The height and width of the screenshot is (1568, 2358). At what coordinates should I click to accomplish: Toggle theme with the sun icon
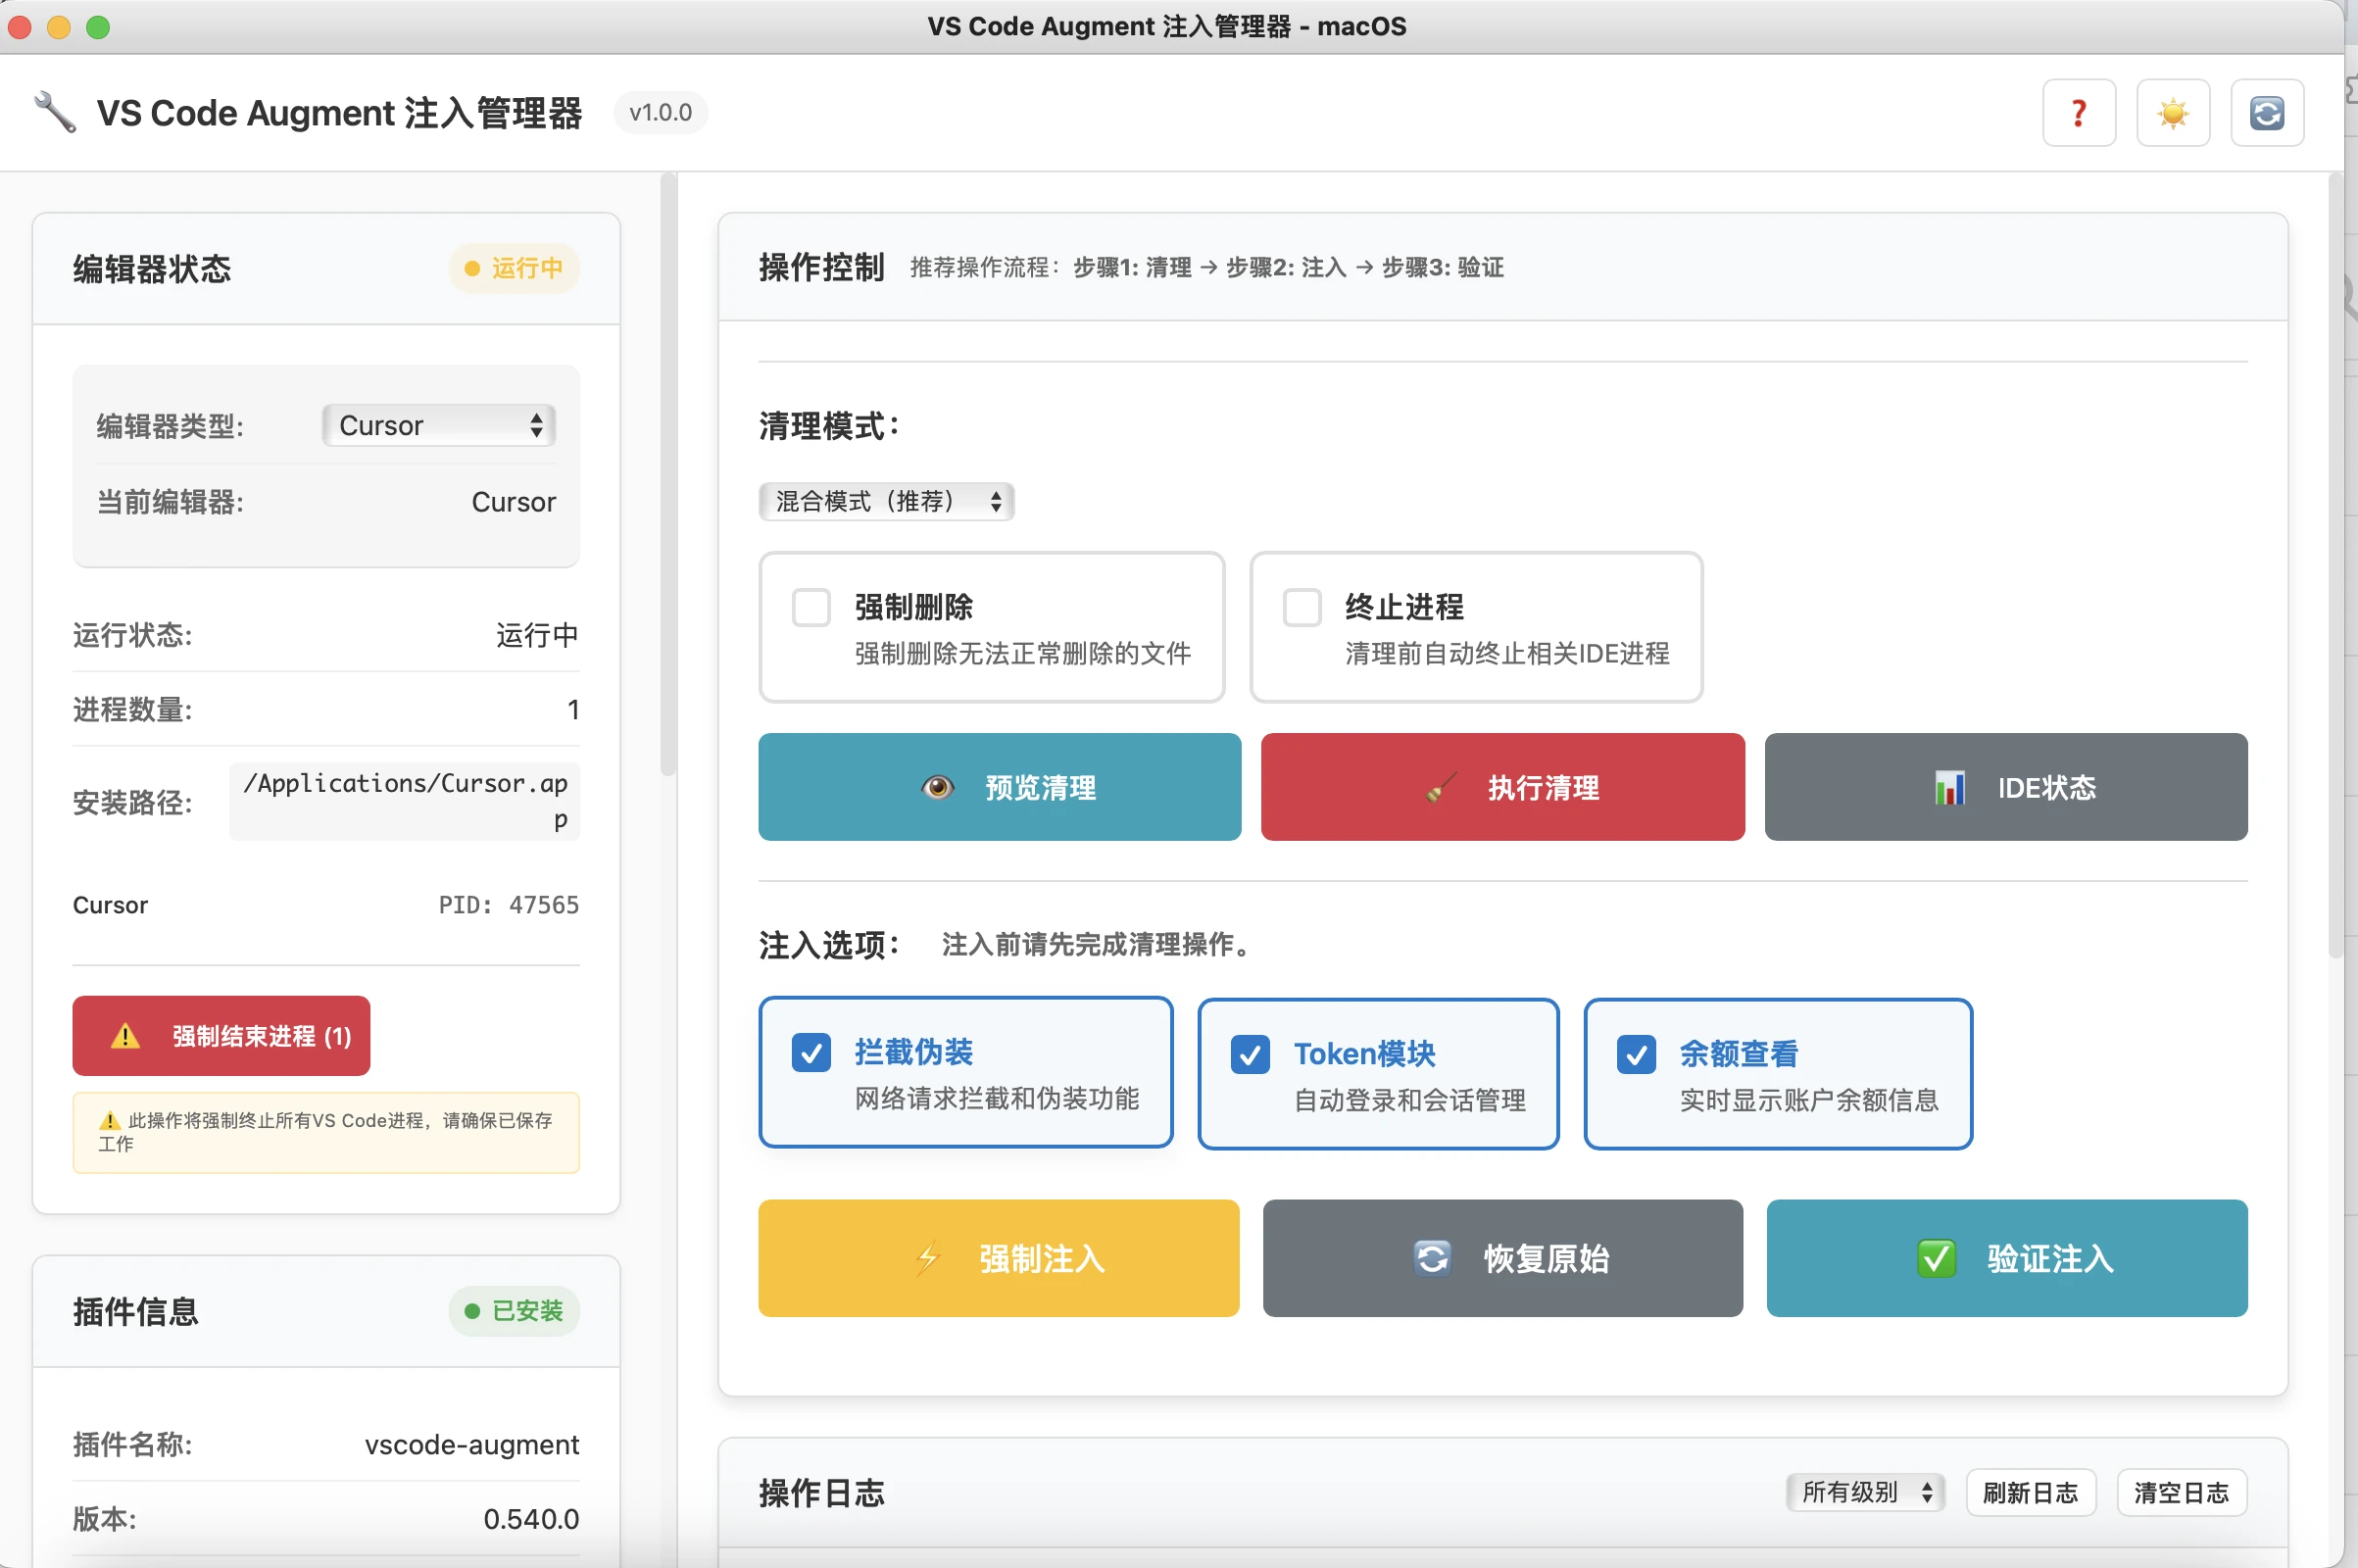[2172, 113]
